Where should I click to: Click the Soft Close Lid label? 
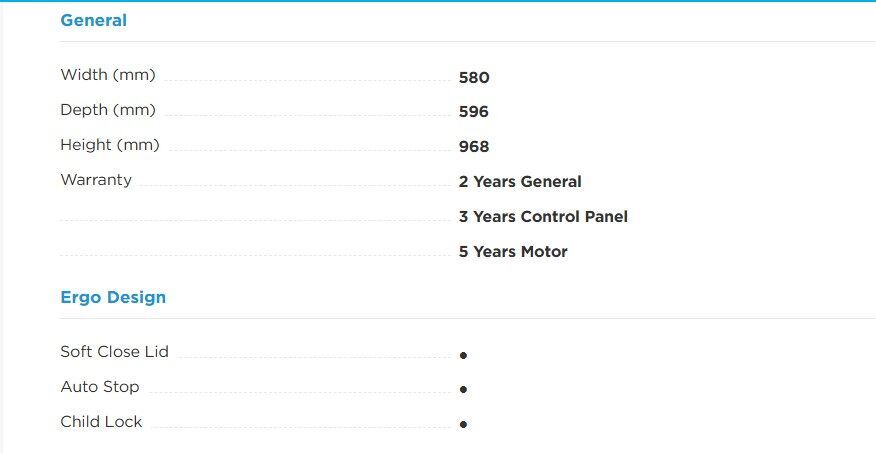pos(114,352)
